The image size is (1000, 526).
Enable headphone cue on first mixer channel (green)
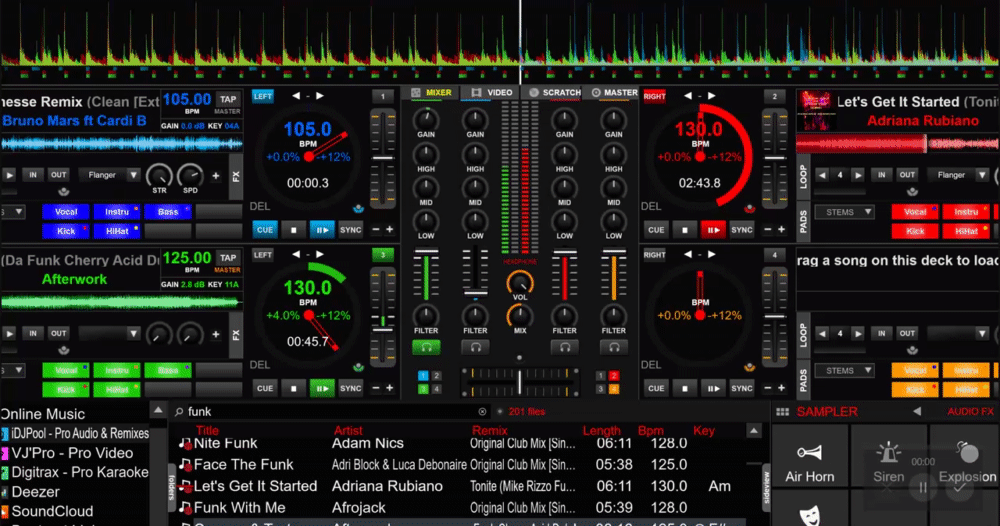pyautogui.click(x=426, y=347)
